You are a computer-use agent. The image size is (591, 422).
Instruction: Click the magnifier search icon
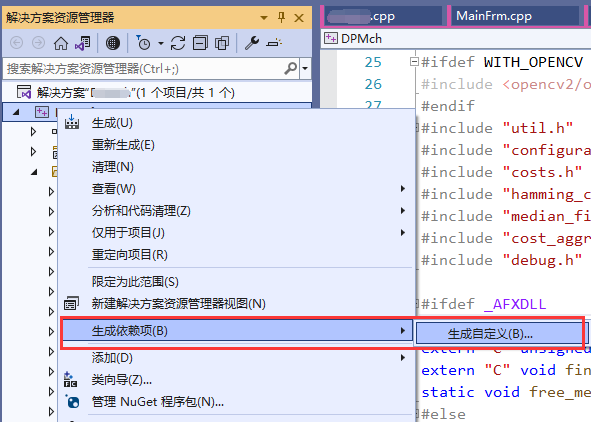291,69
